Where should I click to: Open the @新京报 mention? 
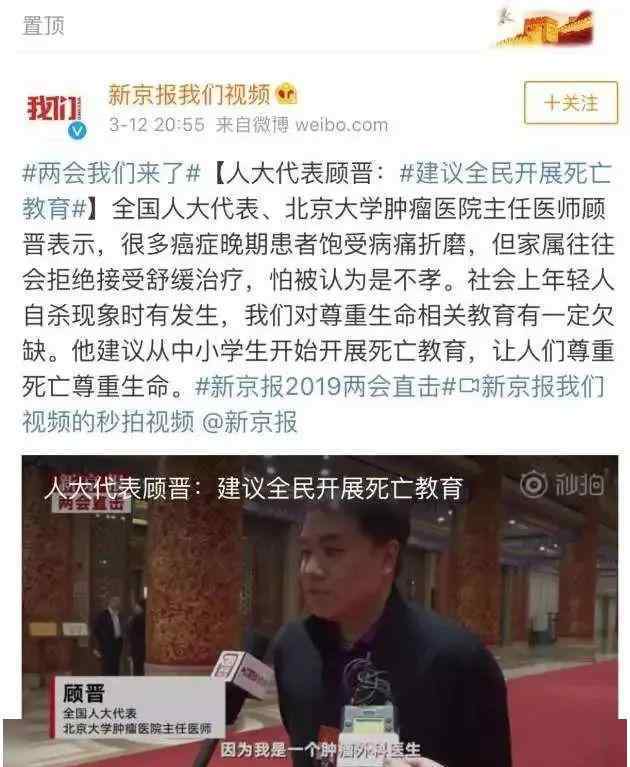(x=249, y=422)
